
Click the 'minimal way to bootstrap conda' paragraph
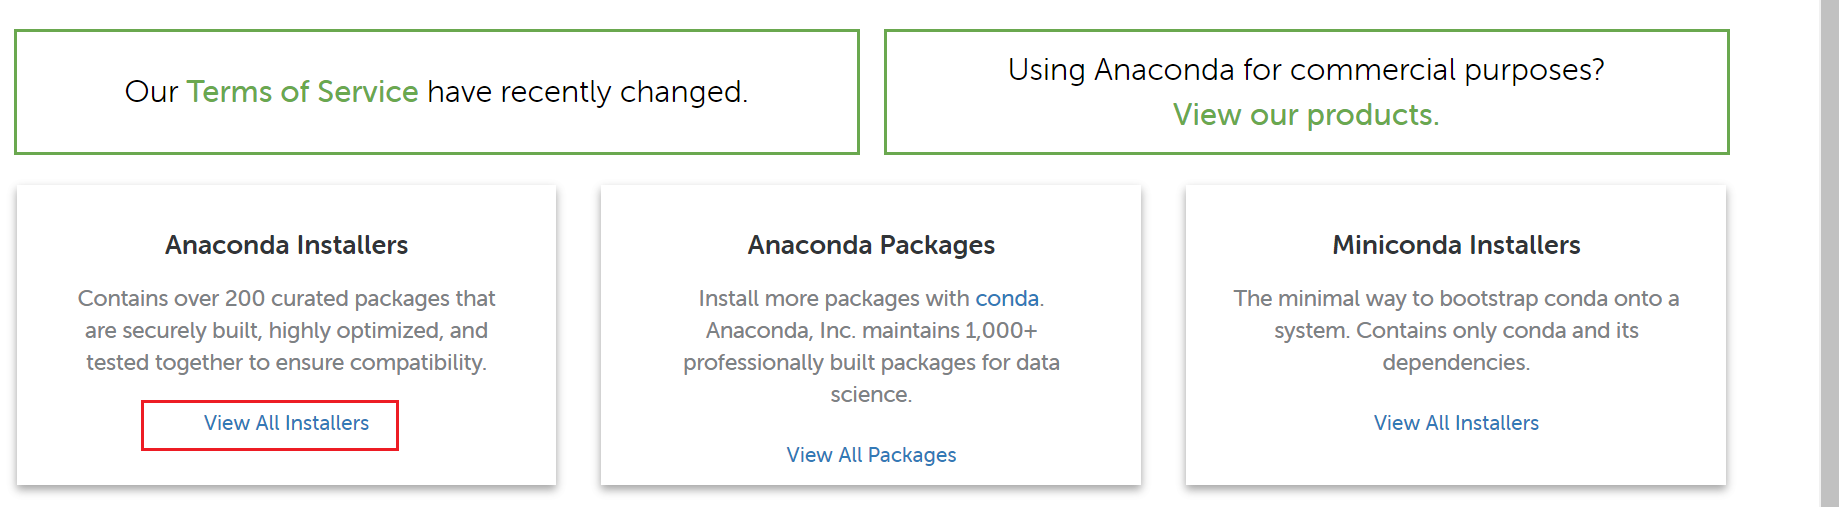[1456, 298]
